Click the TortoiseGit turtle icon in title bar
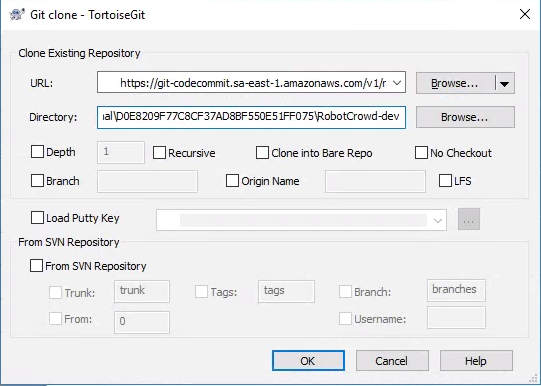541x386 pixels. (x=17, y=14)
